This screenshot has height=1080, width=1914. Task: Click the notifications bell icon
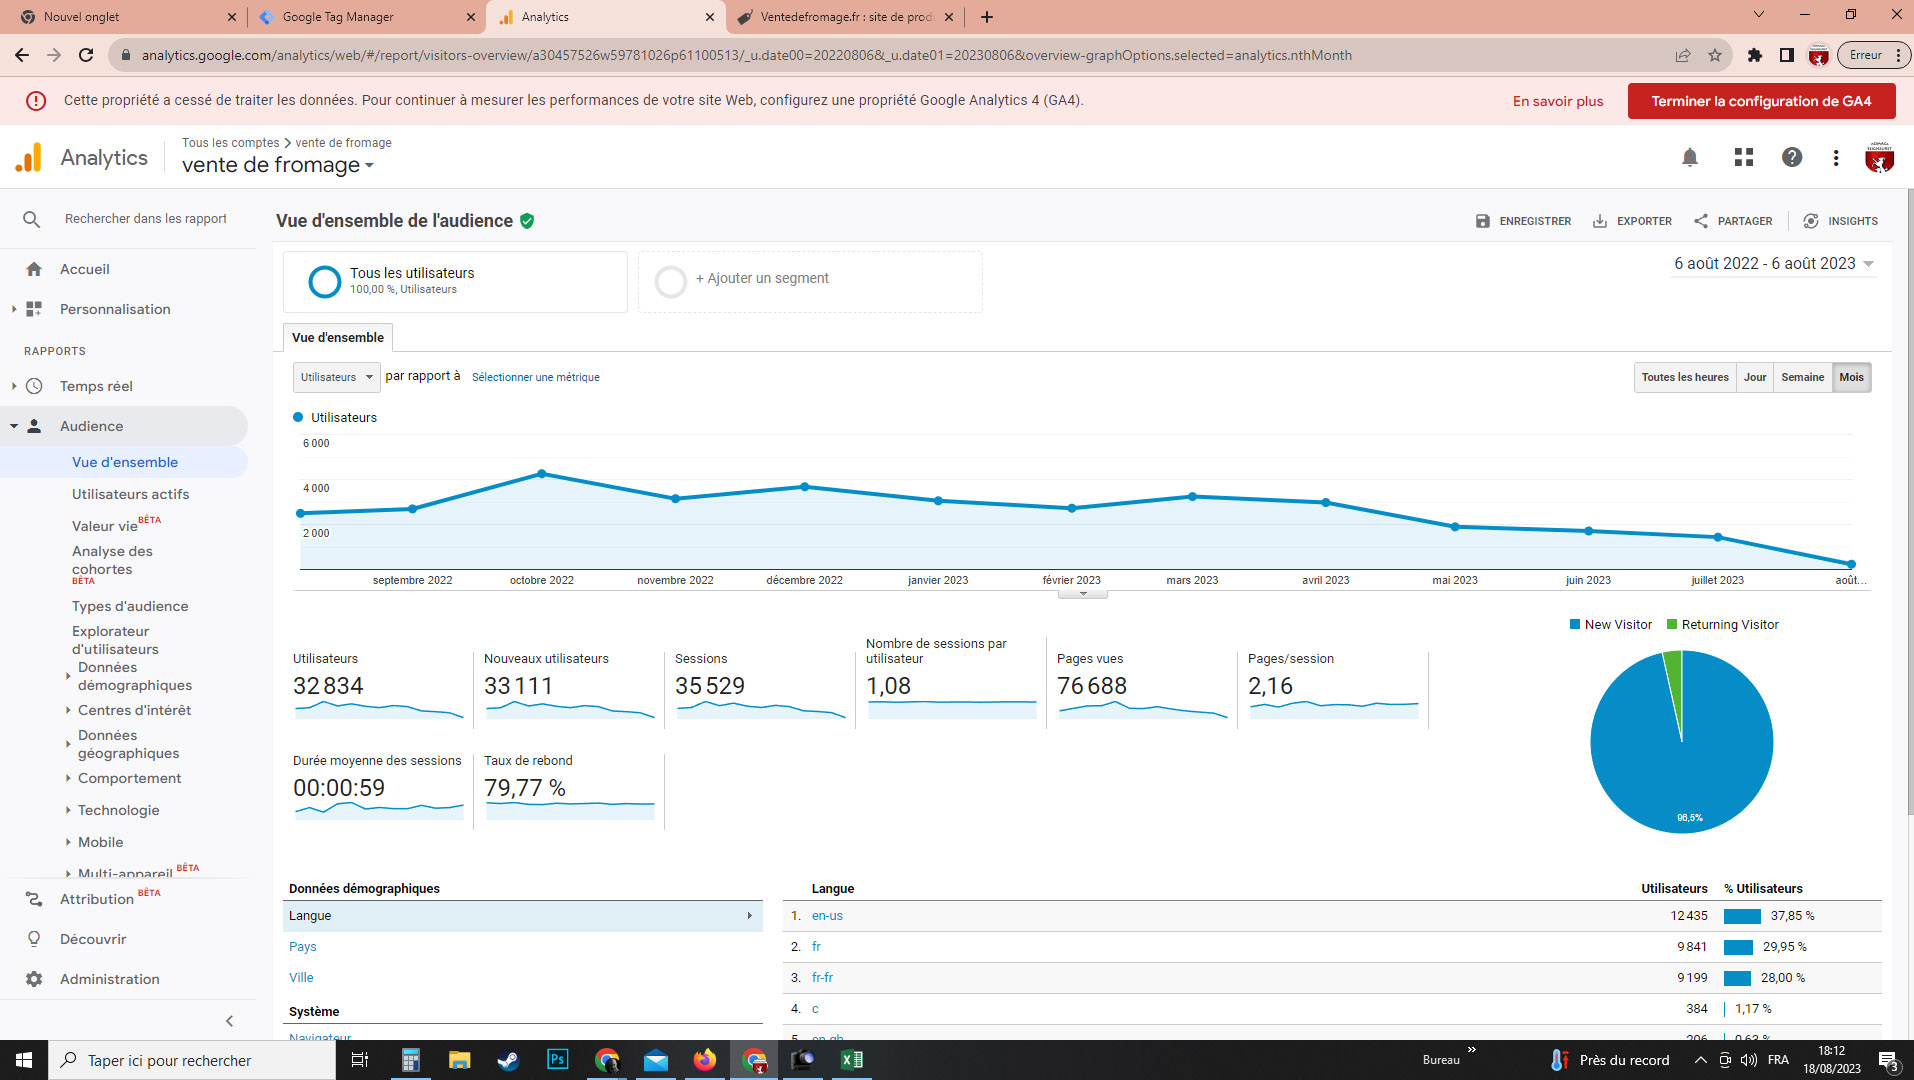coord(1689,158)
